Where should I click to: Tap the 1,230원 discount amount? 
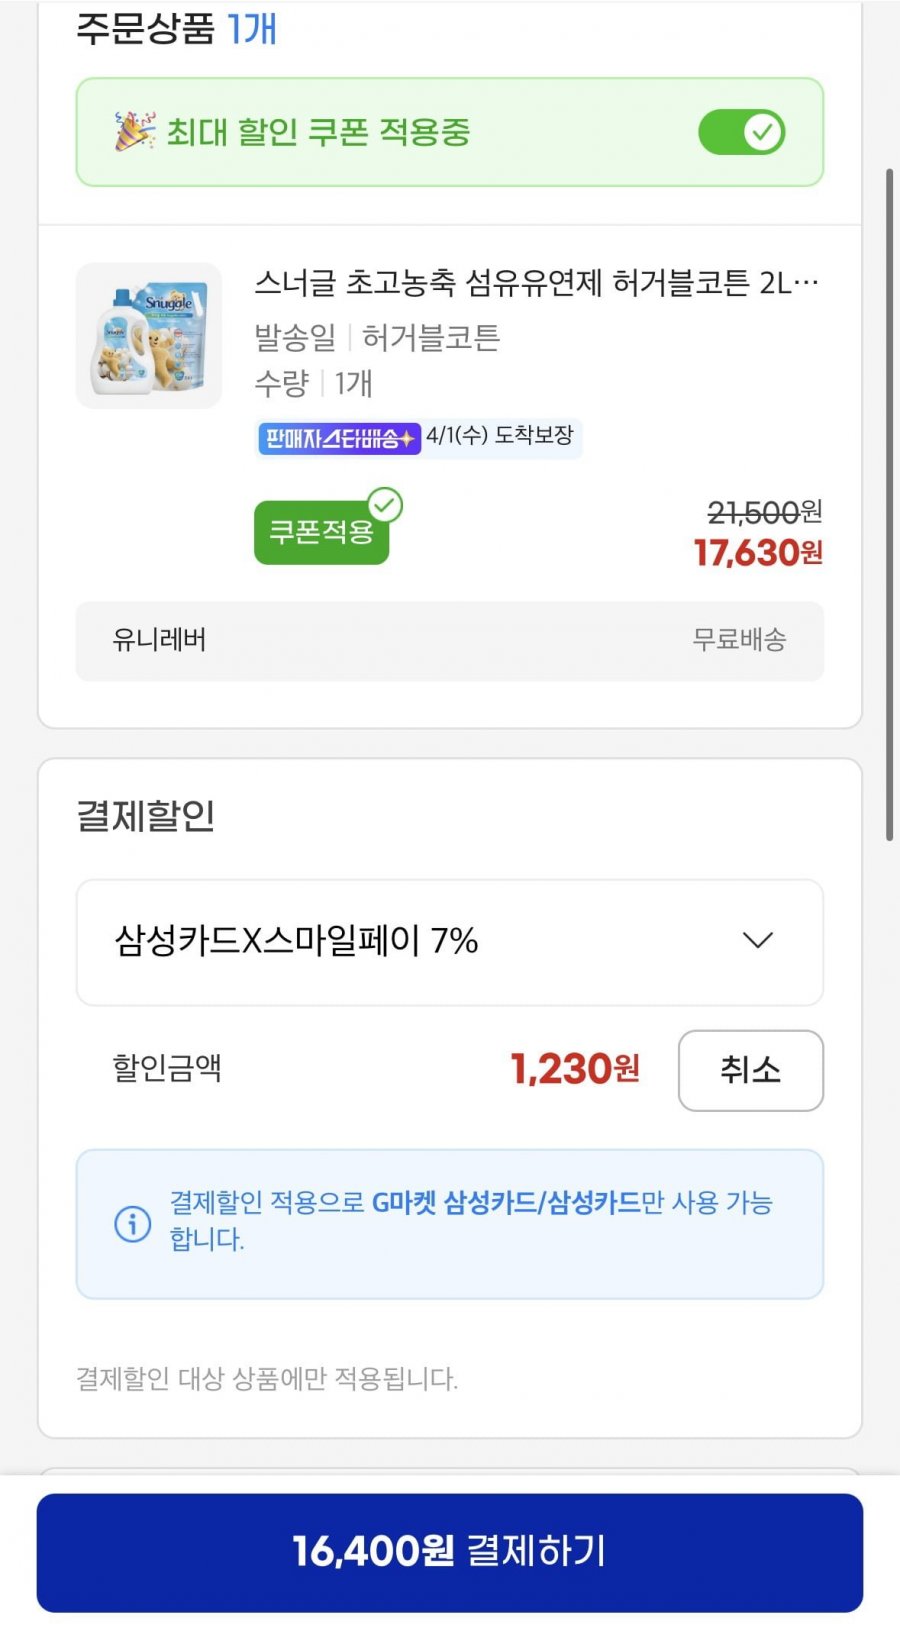tap(574, 1070)
